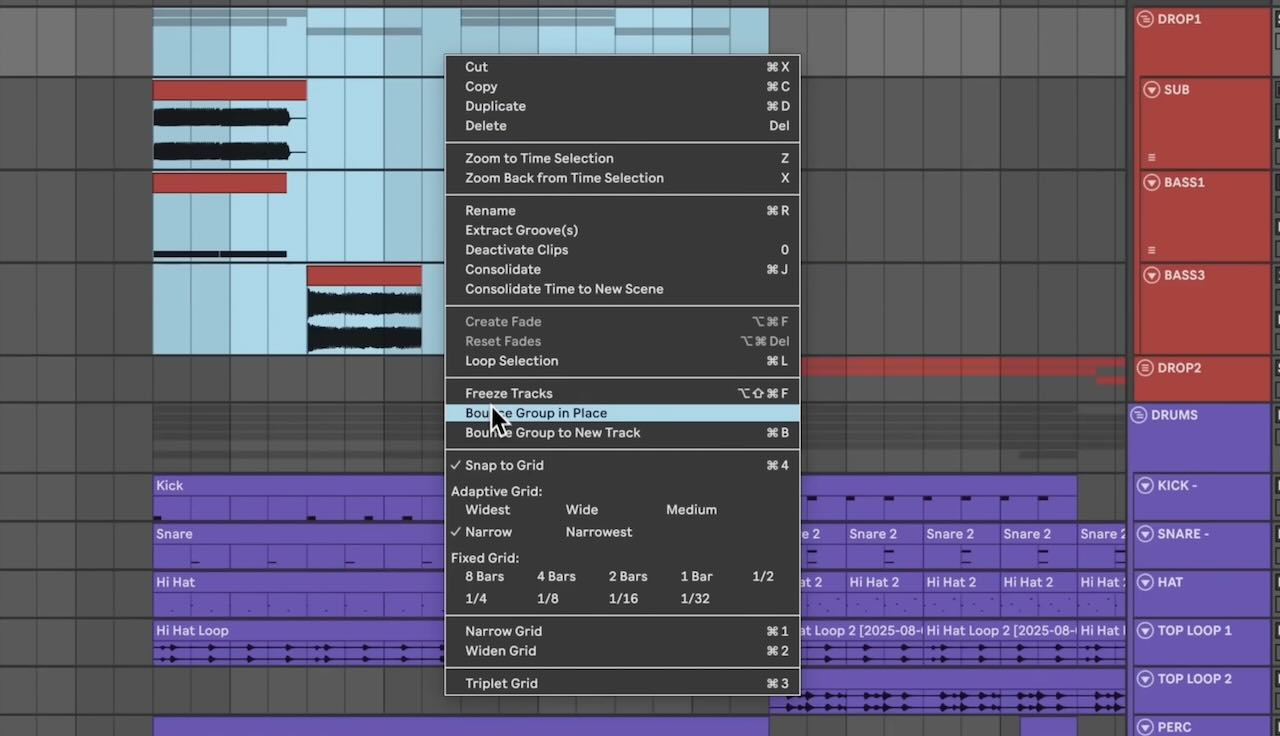Click the TOP LOOP 1 unfold arrow icon

(x=1145, y=631)
